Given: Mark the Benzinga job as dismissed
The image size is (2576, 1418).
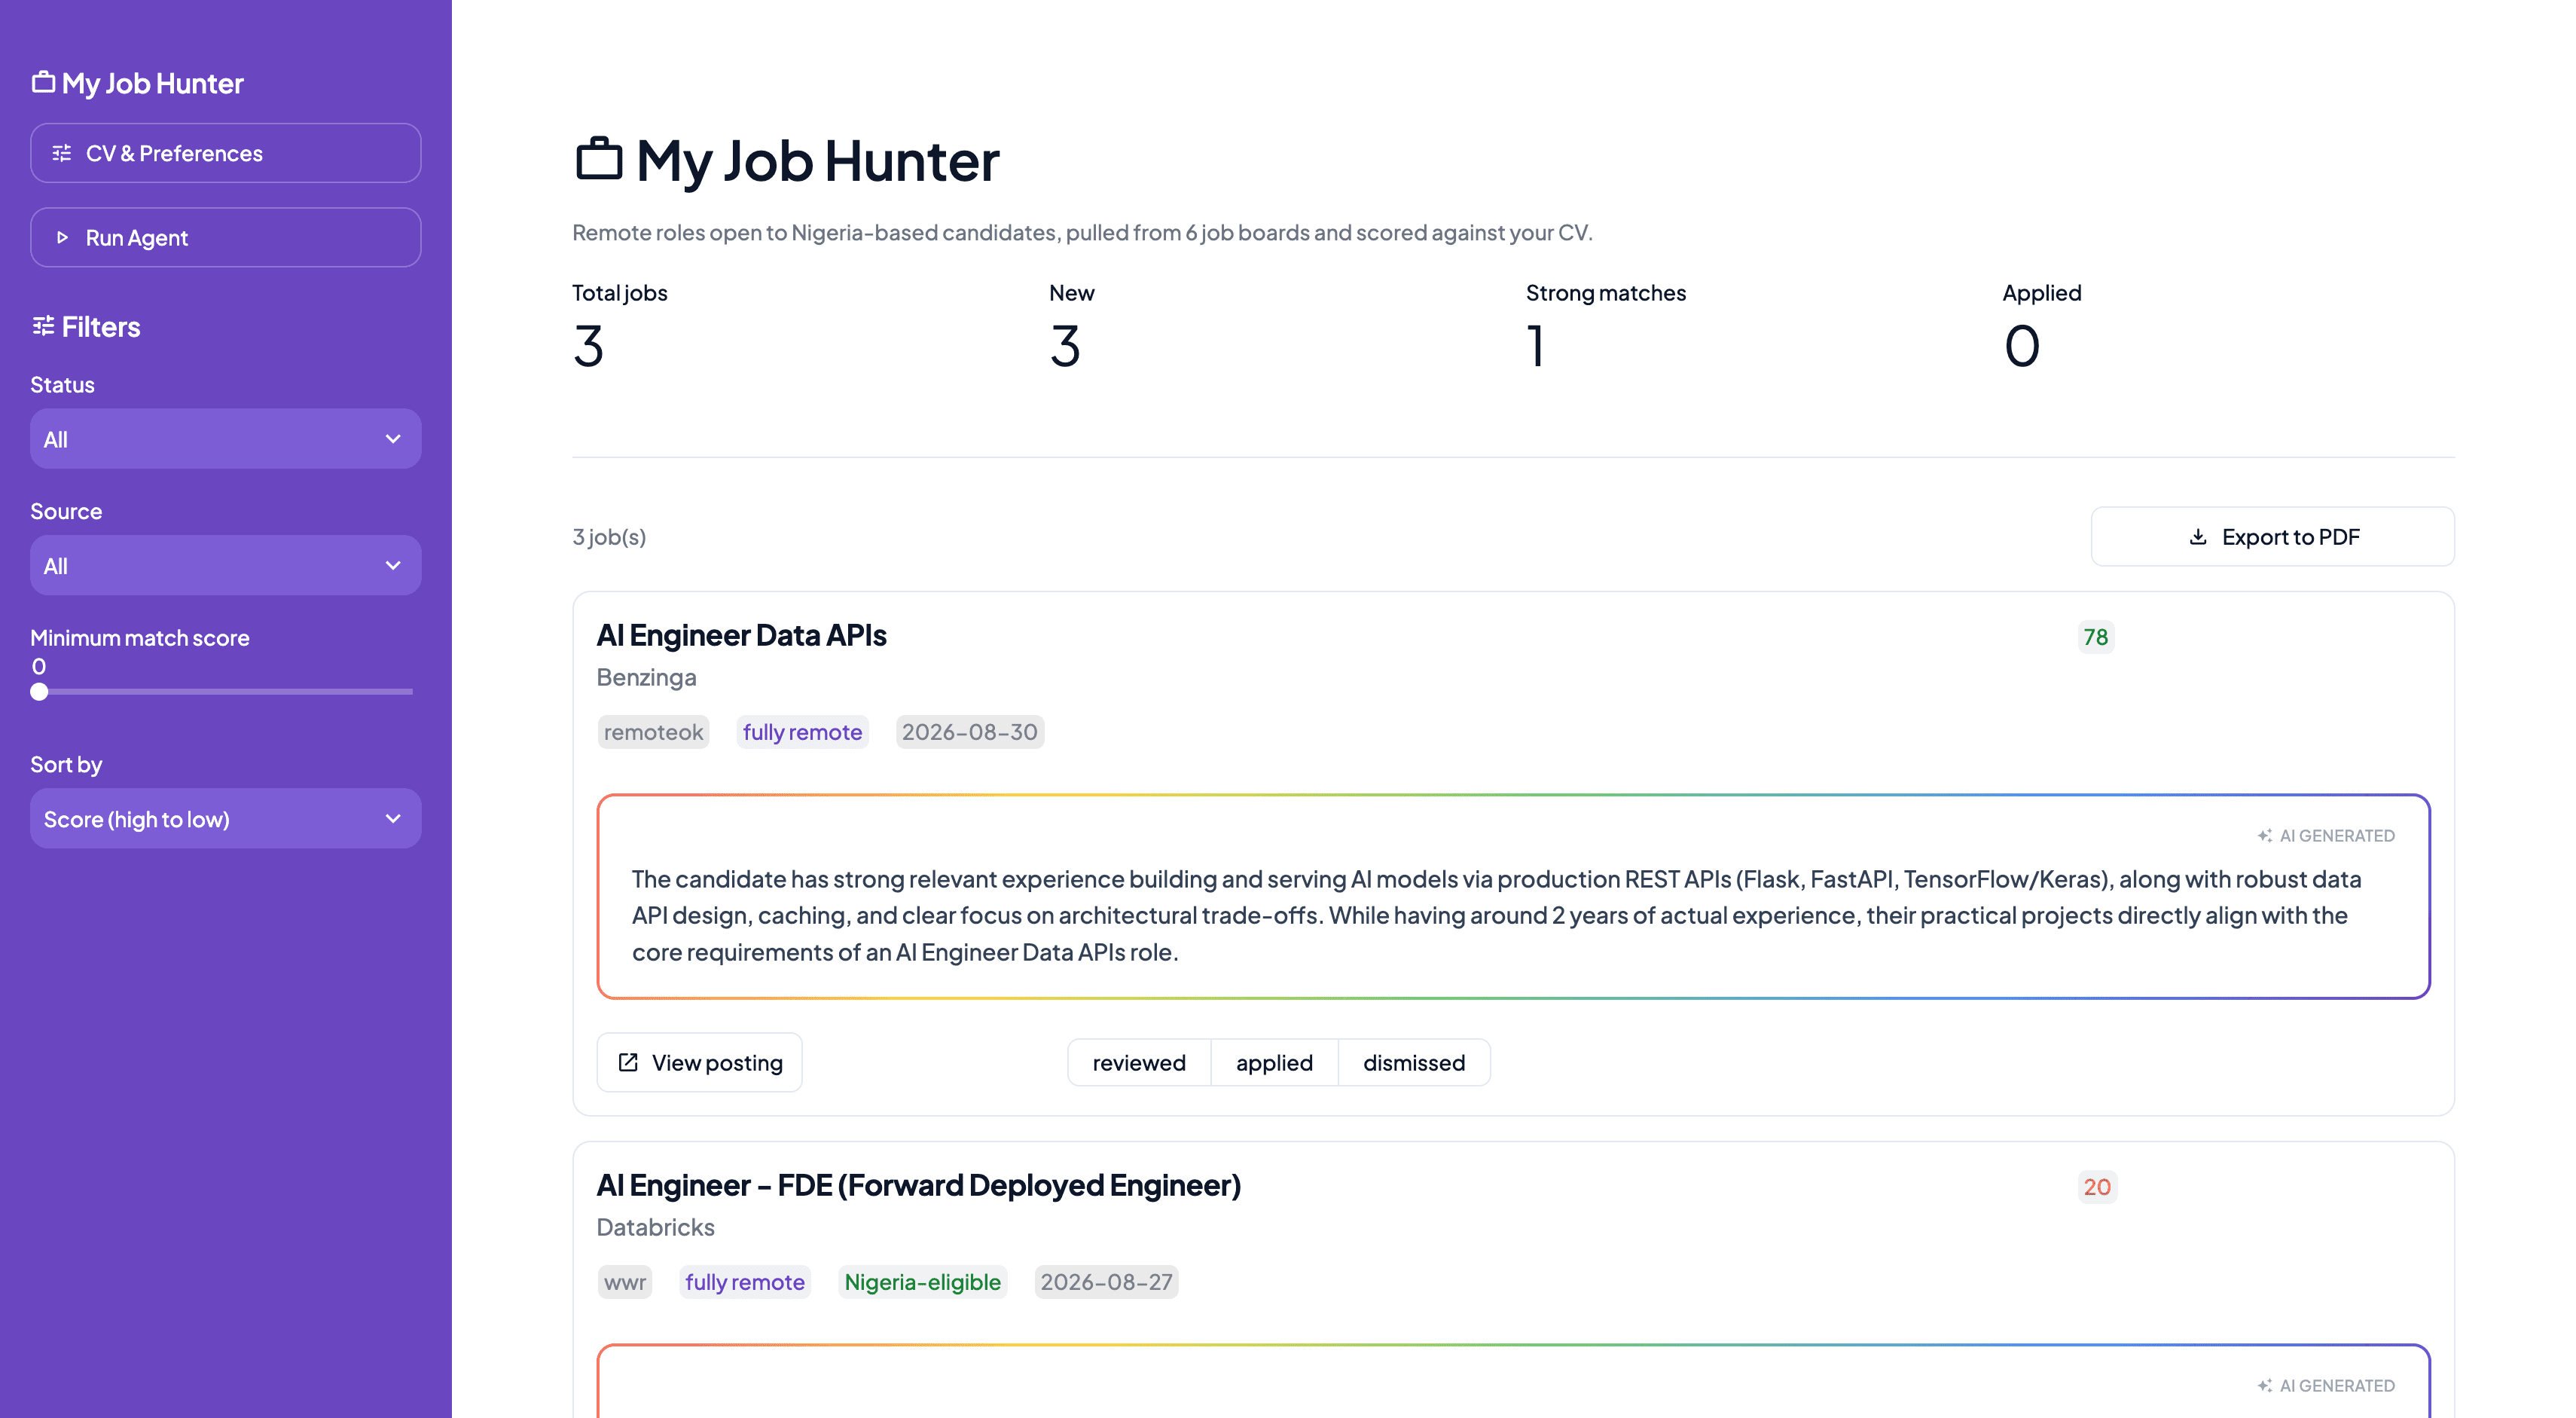Looking at the screenshot, I should (1414, 1062).
